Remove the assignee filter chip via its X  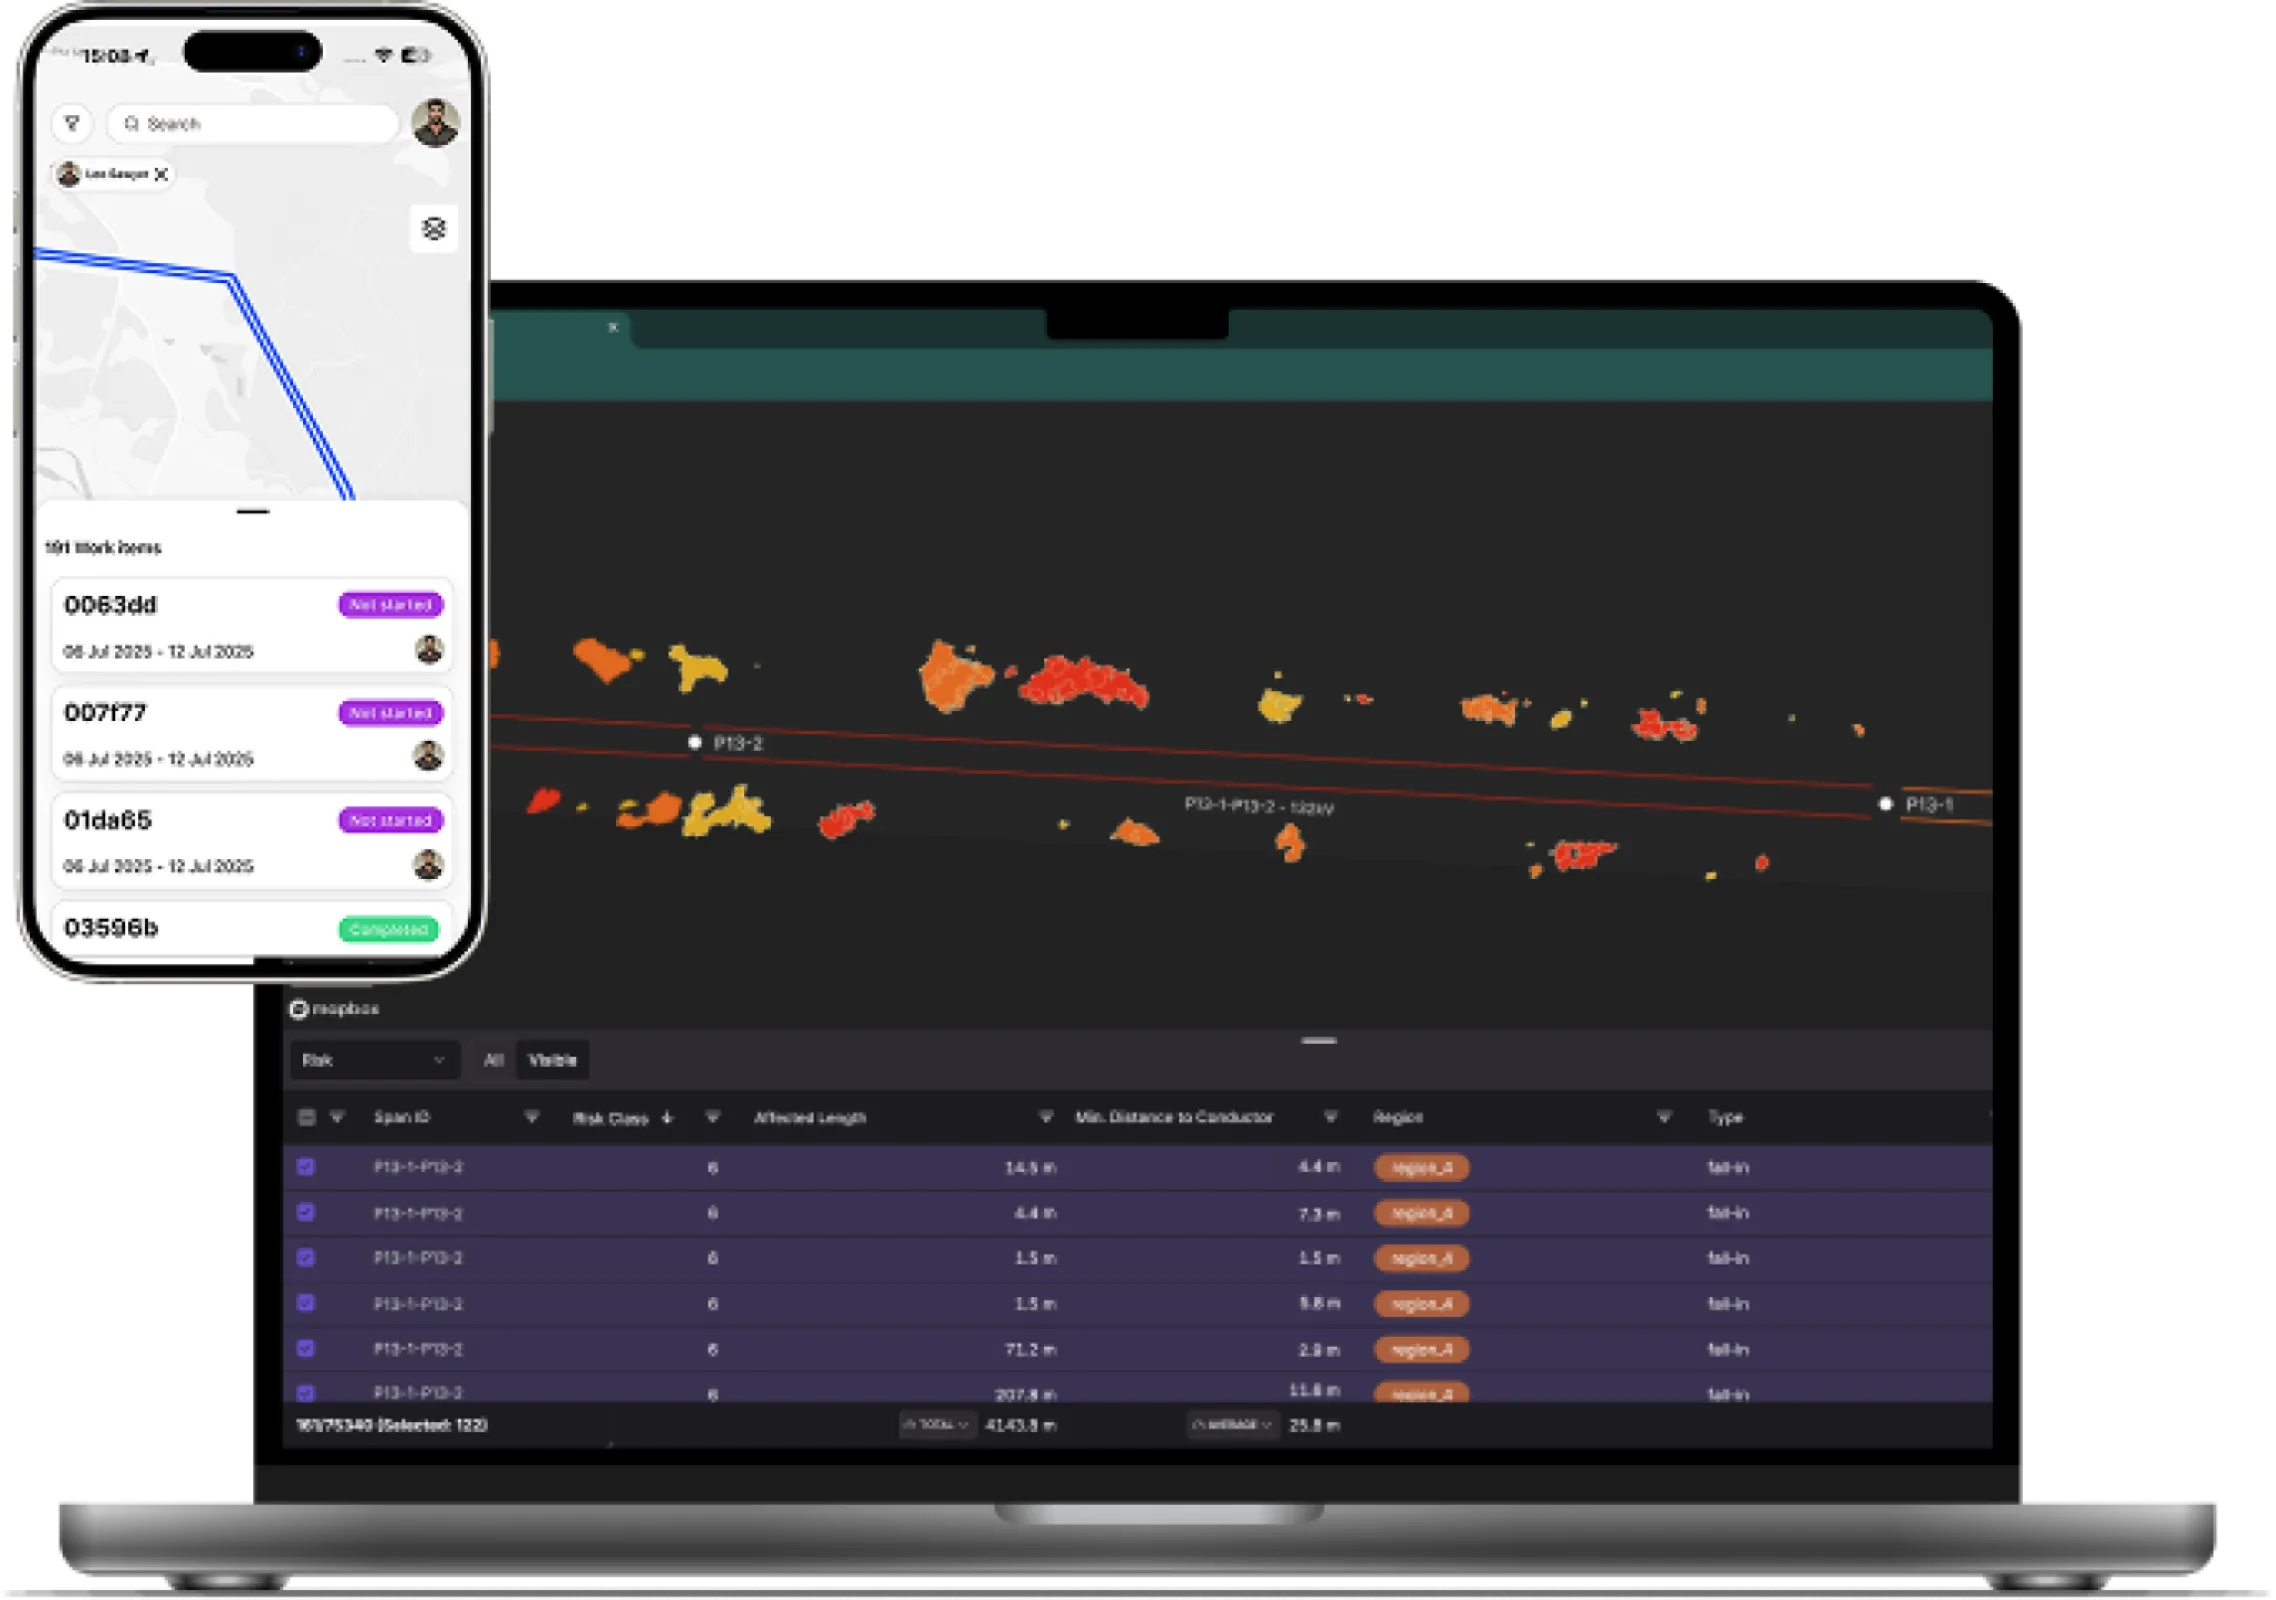click(161, 174)
